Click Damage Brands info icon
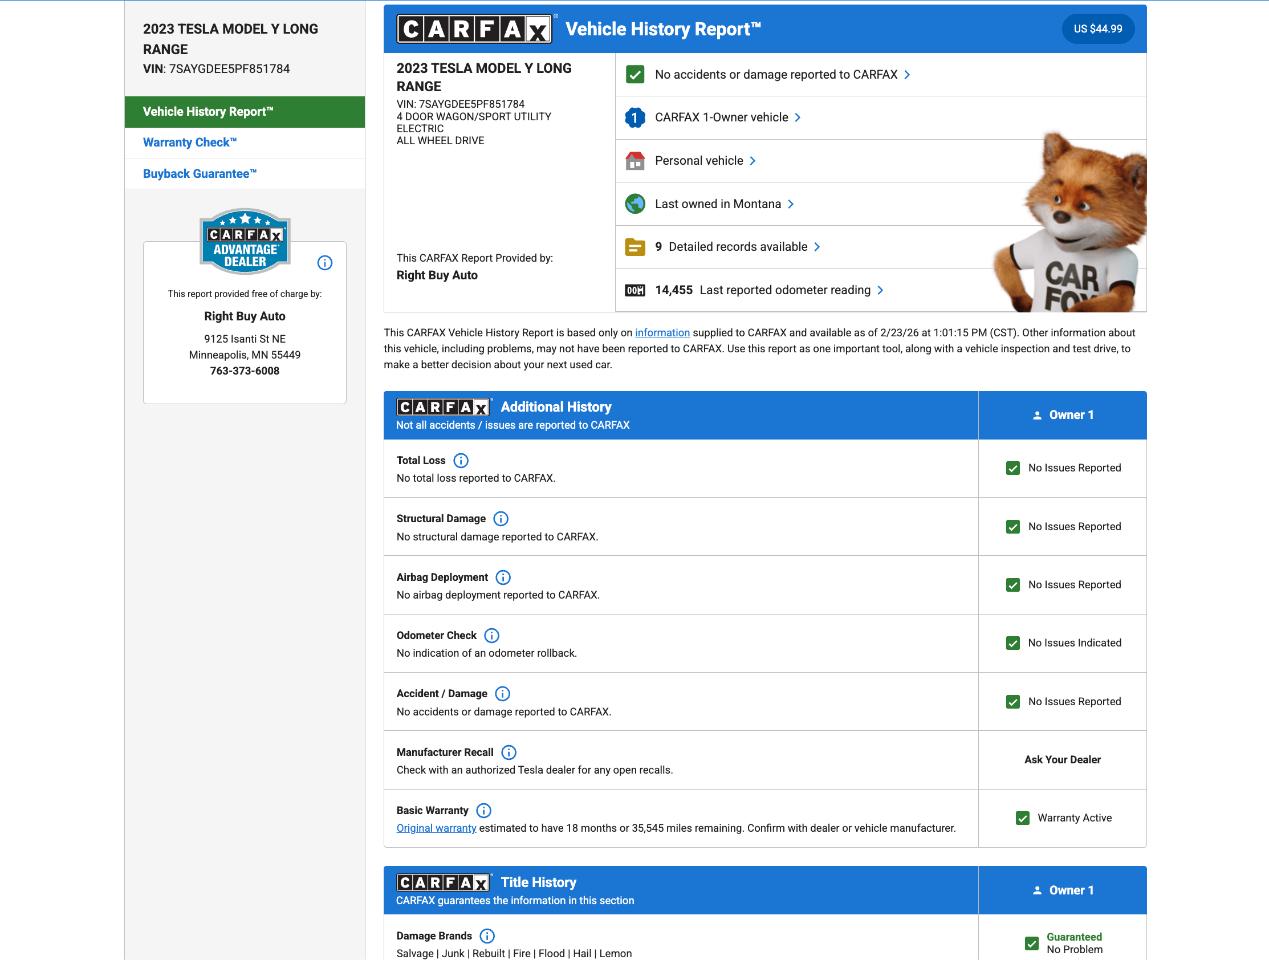Image resolution: width=1269 pixels, height=960 pixels. pyautogui.click(x=487, y=936)
